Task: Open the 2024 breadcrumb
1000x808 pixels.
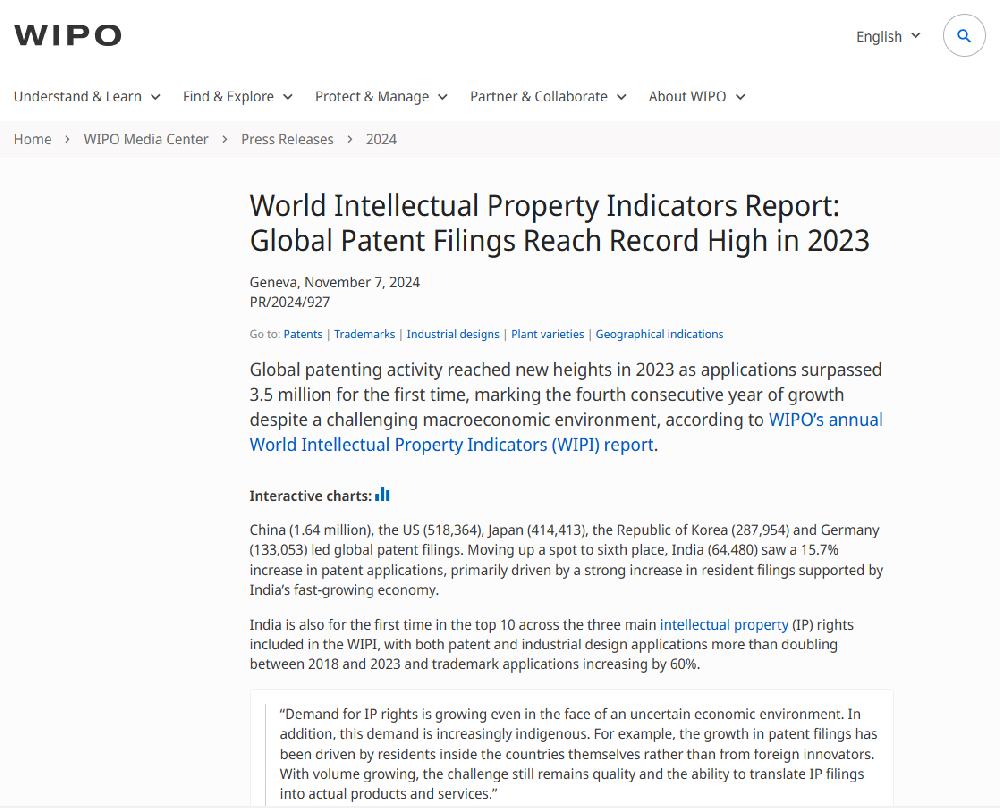Action: tap(381, 139)
